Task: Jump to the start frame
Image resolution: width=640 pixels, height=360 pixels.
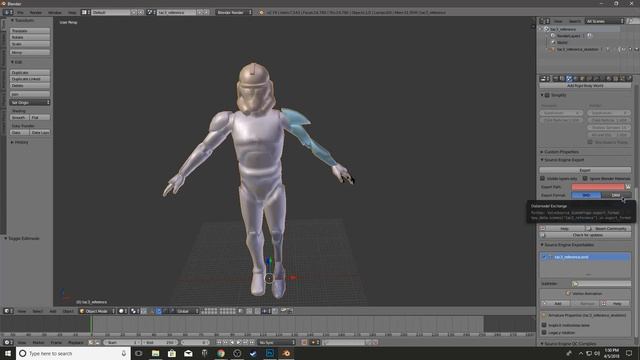Action: 219,342
